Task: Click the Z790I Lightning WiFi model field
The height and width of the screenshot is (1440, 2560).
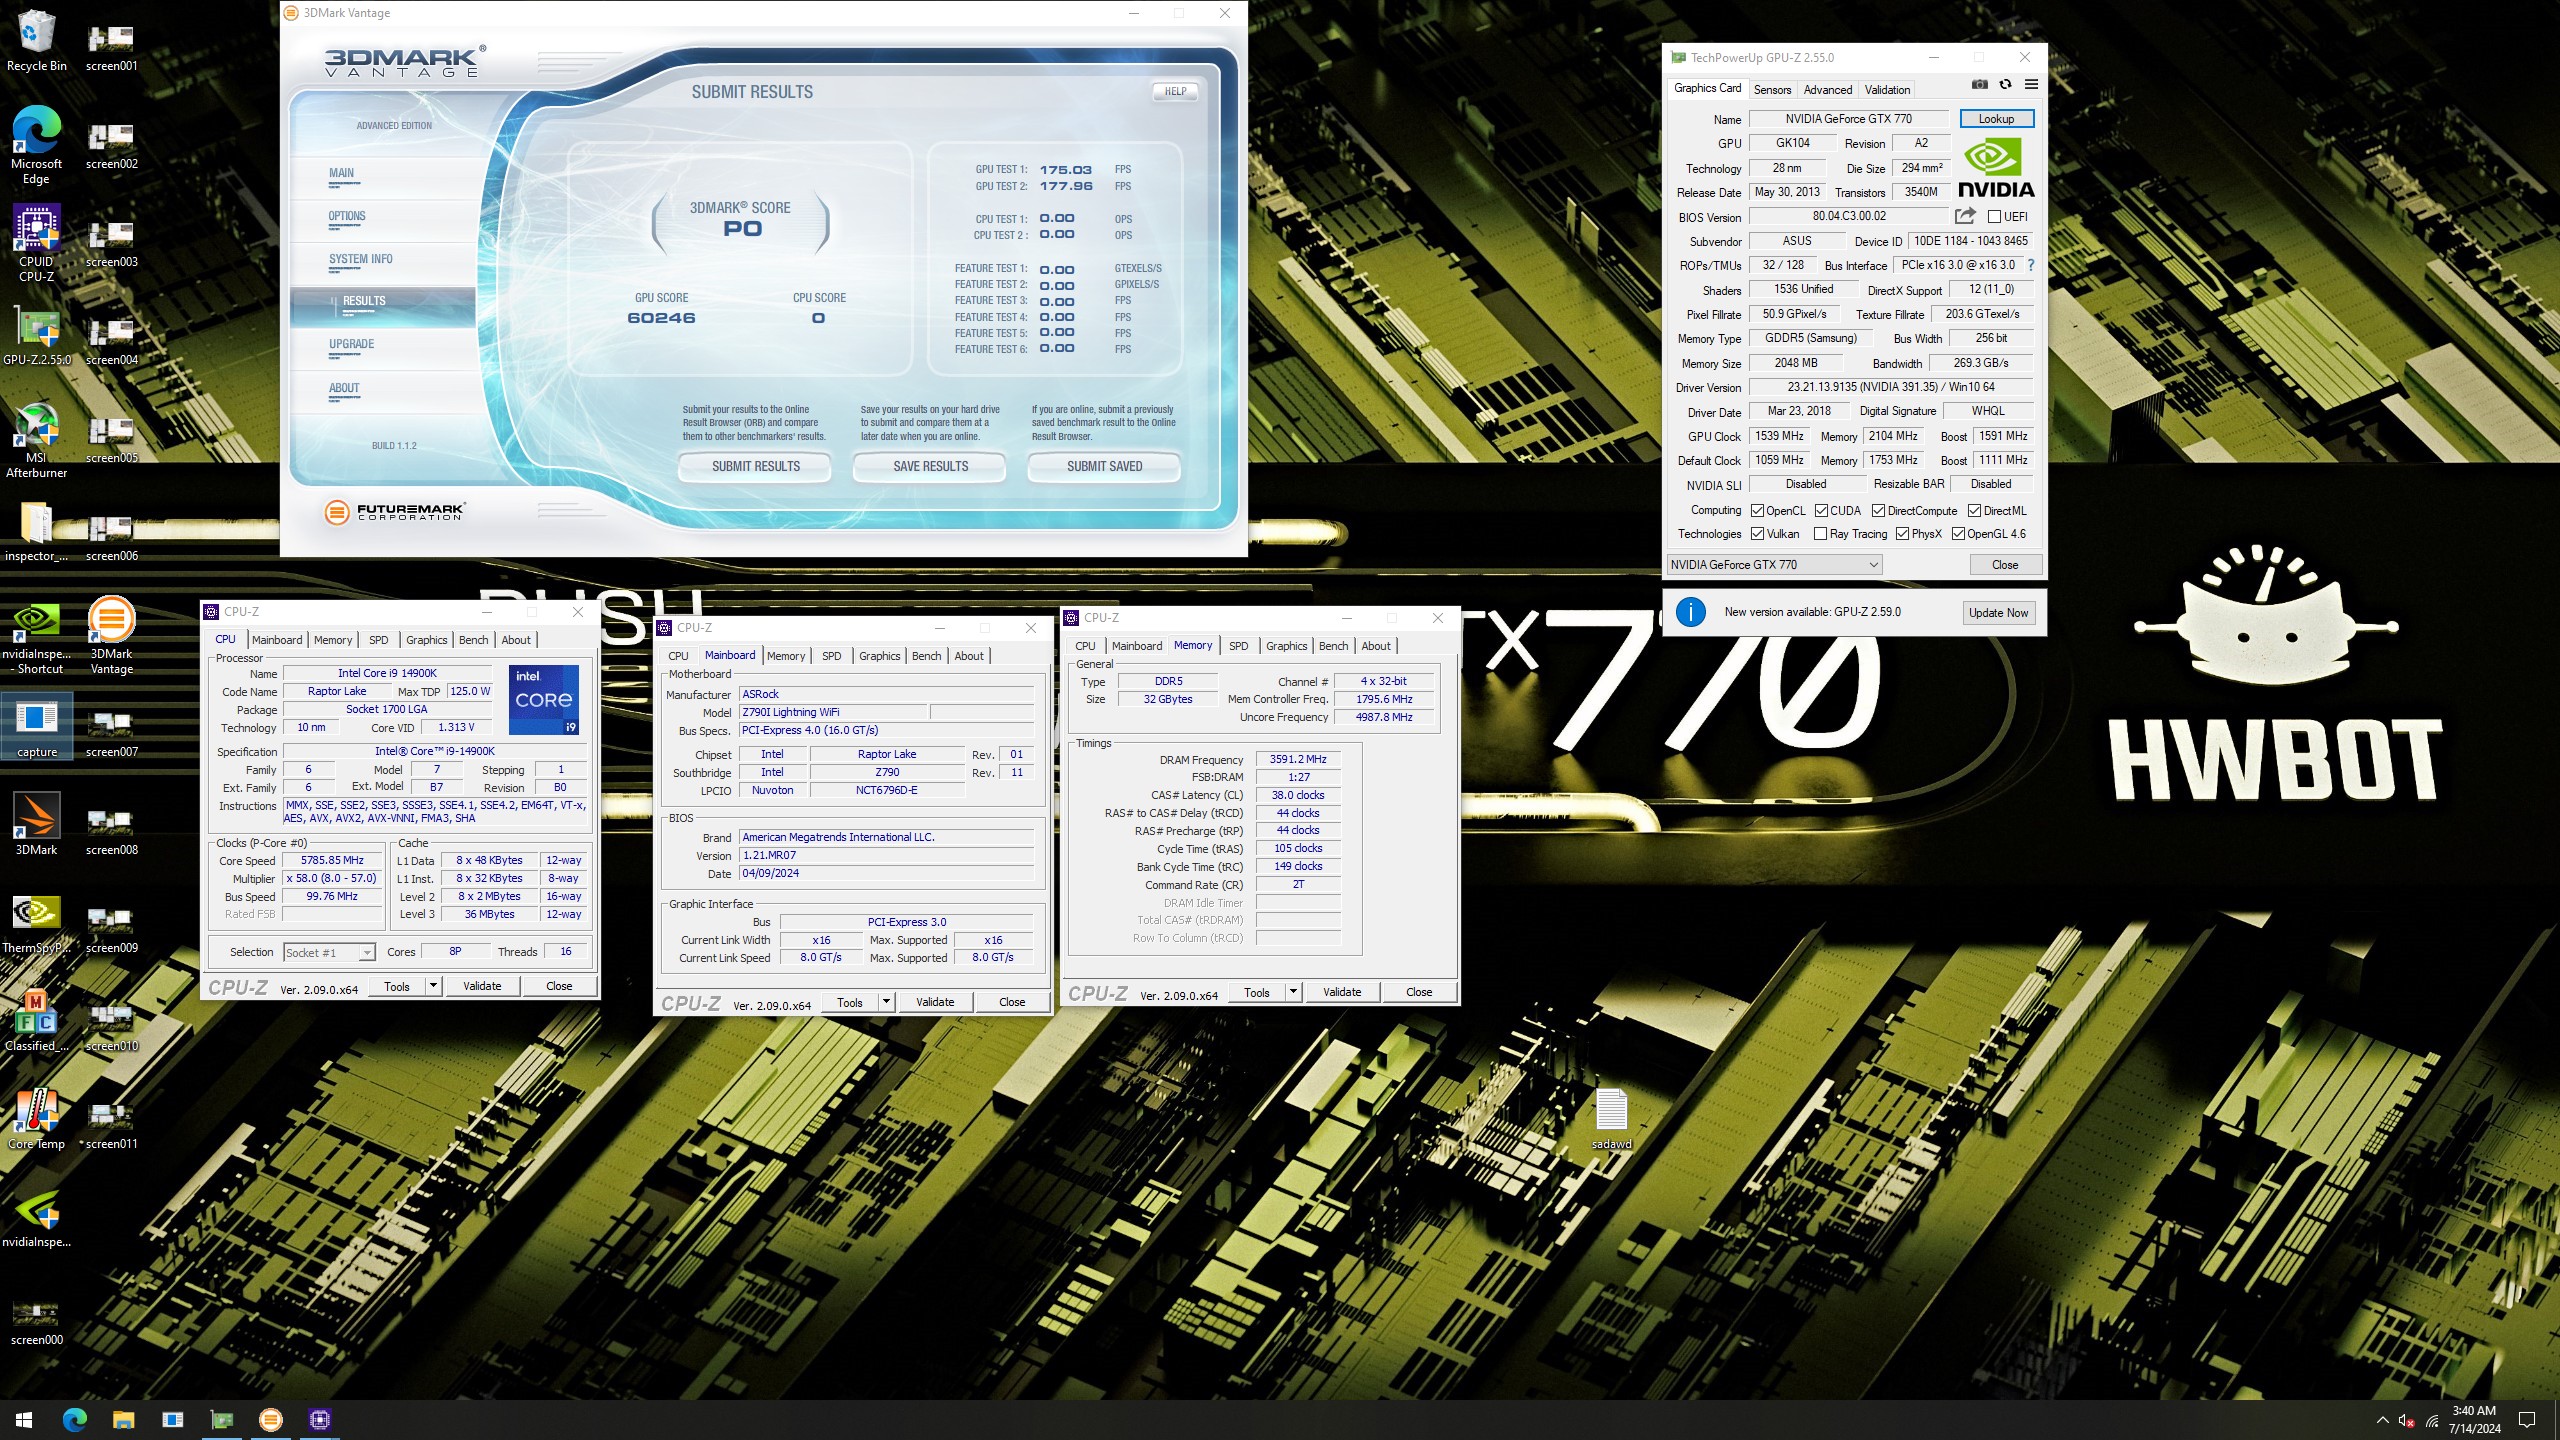Action: (x=834, y=712)
